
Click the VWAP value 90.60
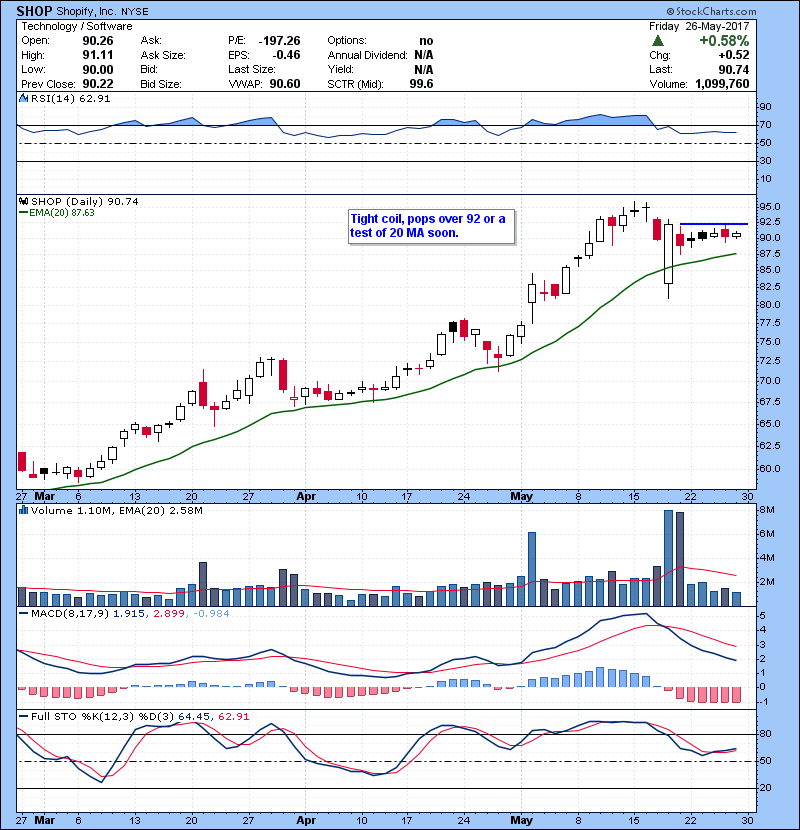pyautogui.click(x=285, y=84)
